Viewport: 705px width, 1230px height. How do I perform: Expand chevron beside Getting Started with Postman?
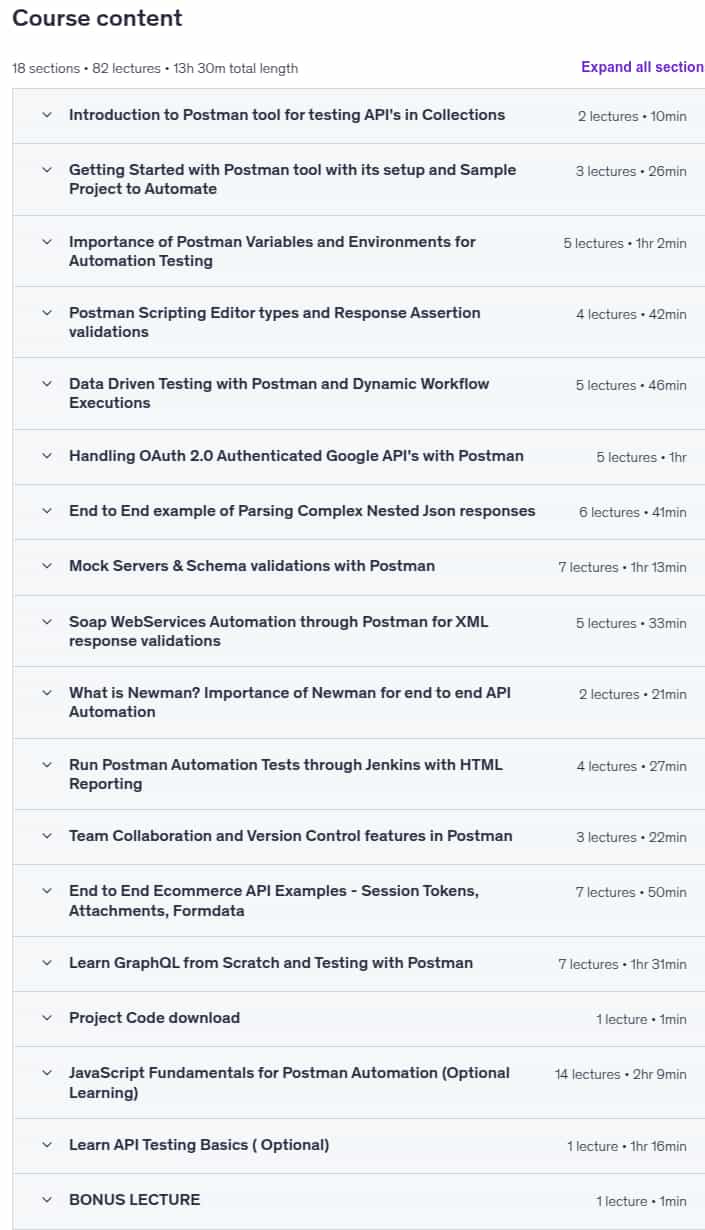[46, 170]
